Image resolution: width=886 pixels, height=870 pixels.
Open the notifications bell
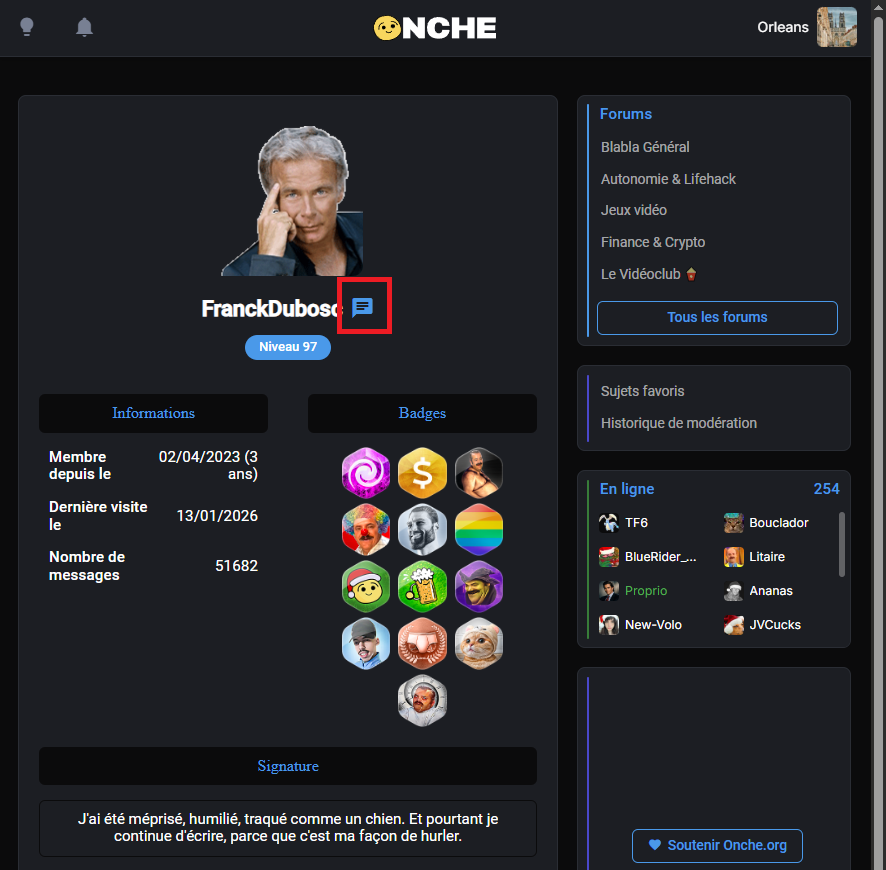pyautogui.click(x=84, y=27)
